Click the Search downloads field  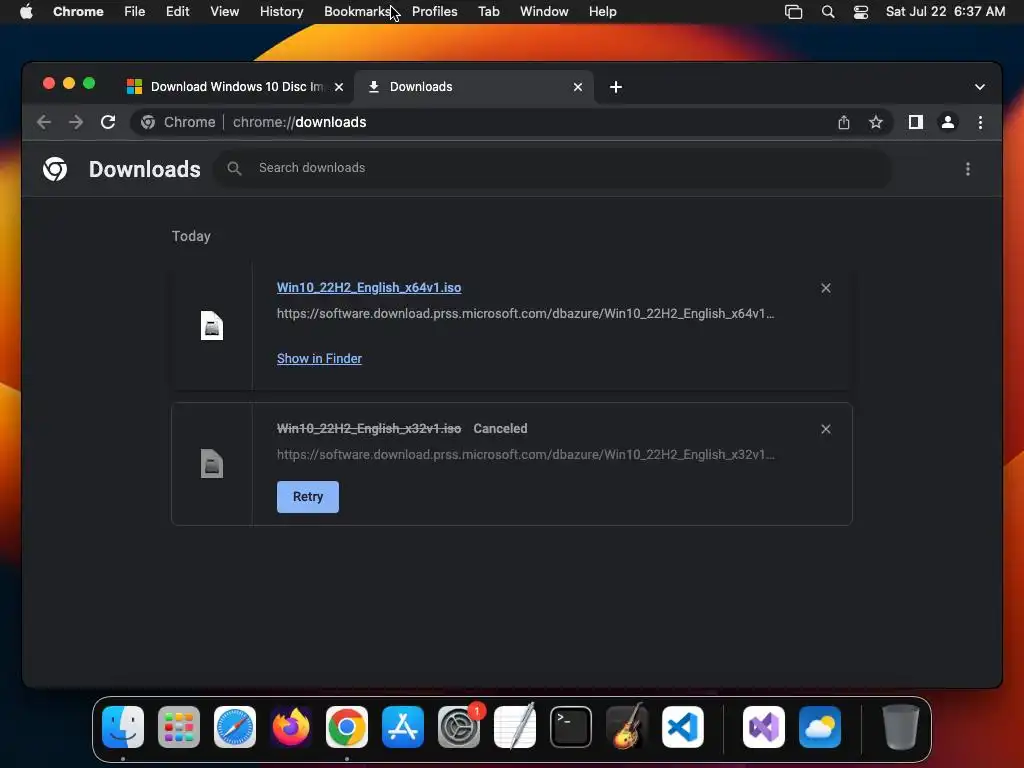tap(552, 168)
